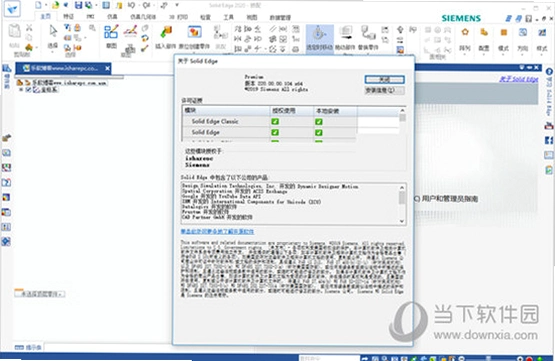Click the Solid Edge application button

[x=12, y=8]
